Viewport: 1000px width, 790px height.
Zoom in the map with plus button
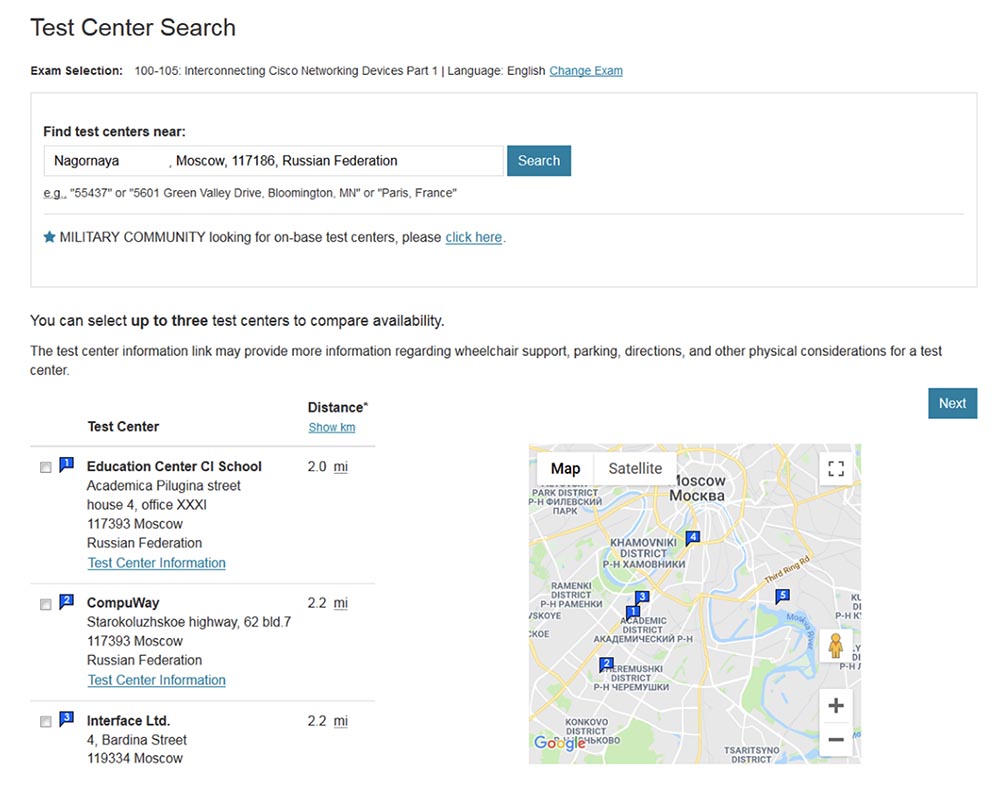click(x=835, y=706)
